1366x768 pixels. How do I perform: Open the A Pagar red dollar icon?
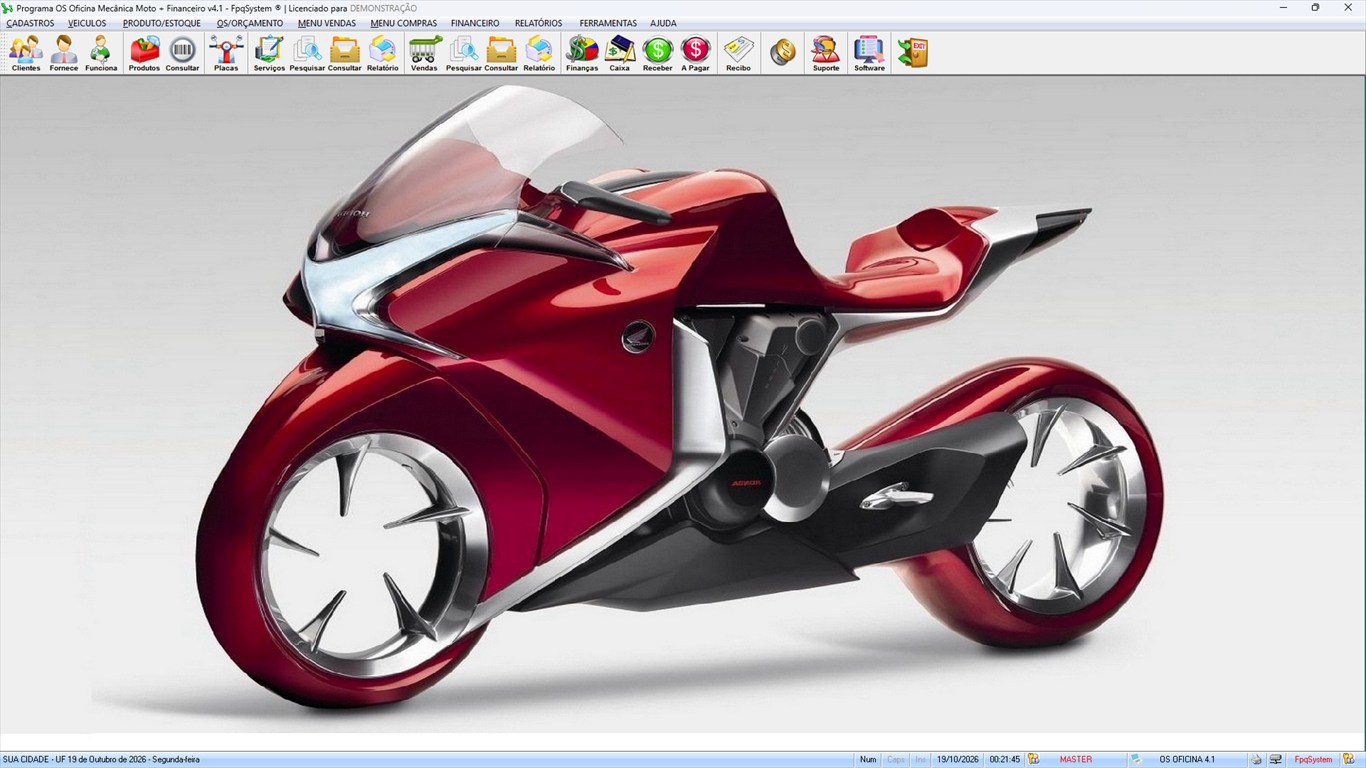[696, 53]
